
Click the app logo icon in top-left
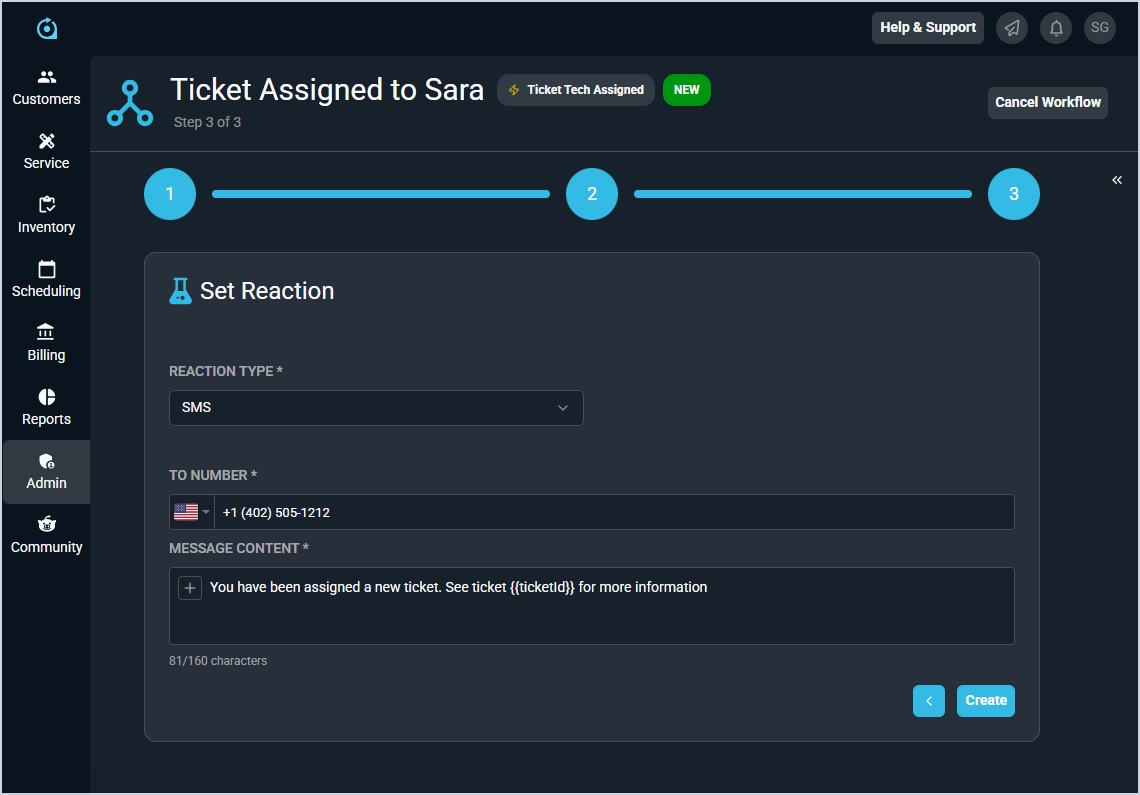tap(47, 29)
